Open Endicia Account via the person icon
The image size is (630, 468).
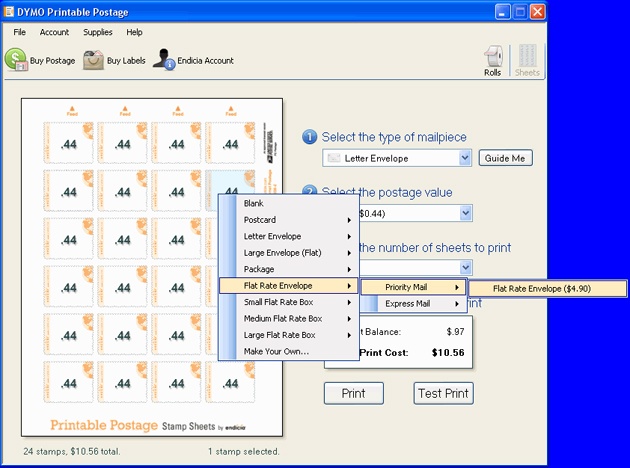coord(164,60)
